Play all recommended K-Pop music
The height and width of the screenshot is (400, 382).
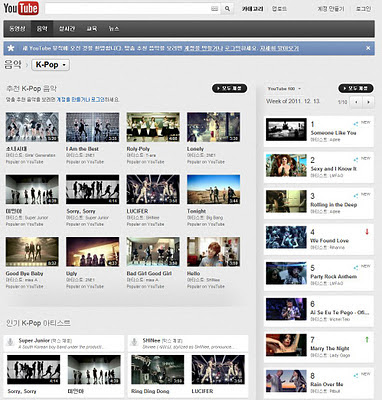pyautogui.click(x=229, y=88)
